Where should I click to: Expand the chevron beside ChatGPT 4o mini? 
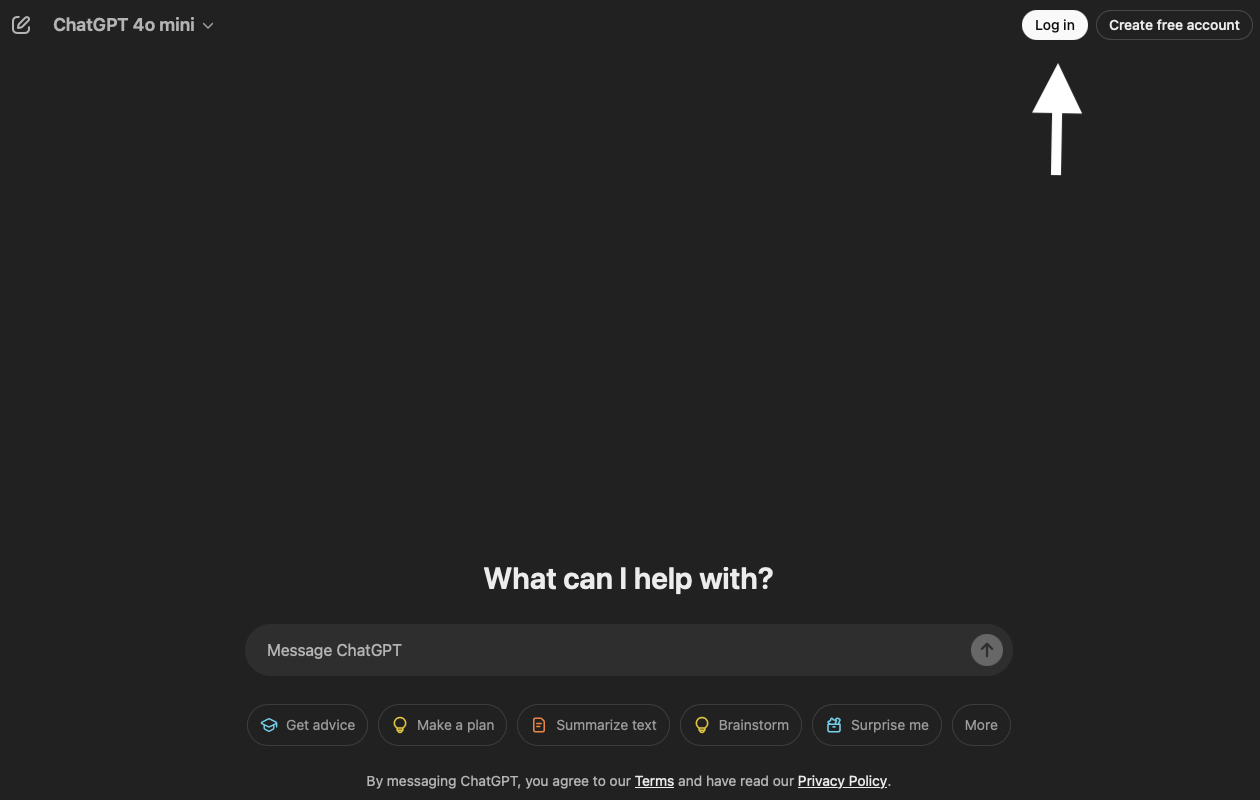(208, 26)
